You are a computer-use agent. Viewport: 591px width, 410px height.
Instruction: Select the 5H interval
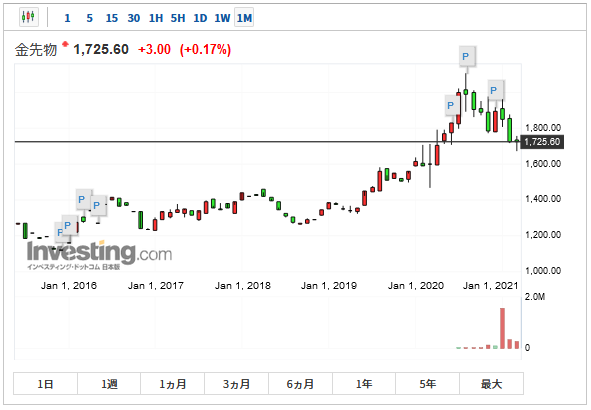178,18
